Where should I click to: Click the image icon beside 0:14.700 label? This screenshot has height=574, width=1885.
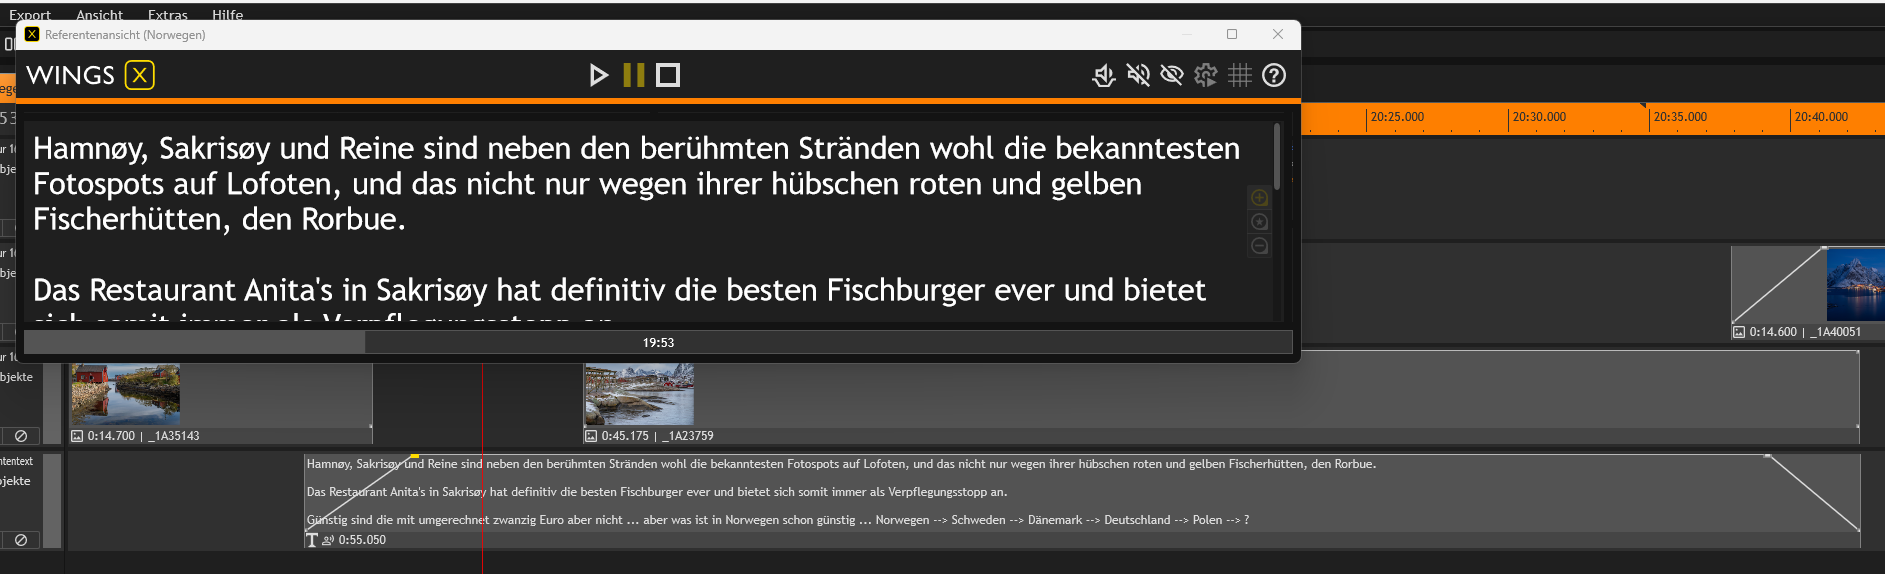pyautogui.click(x=77, y=436)
